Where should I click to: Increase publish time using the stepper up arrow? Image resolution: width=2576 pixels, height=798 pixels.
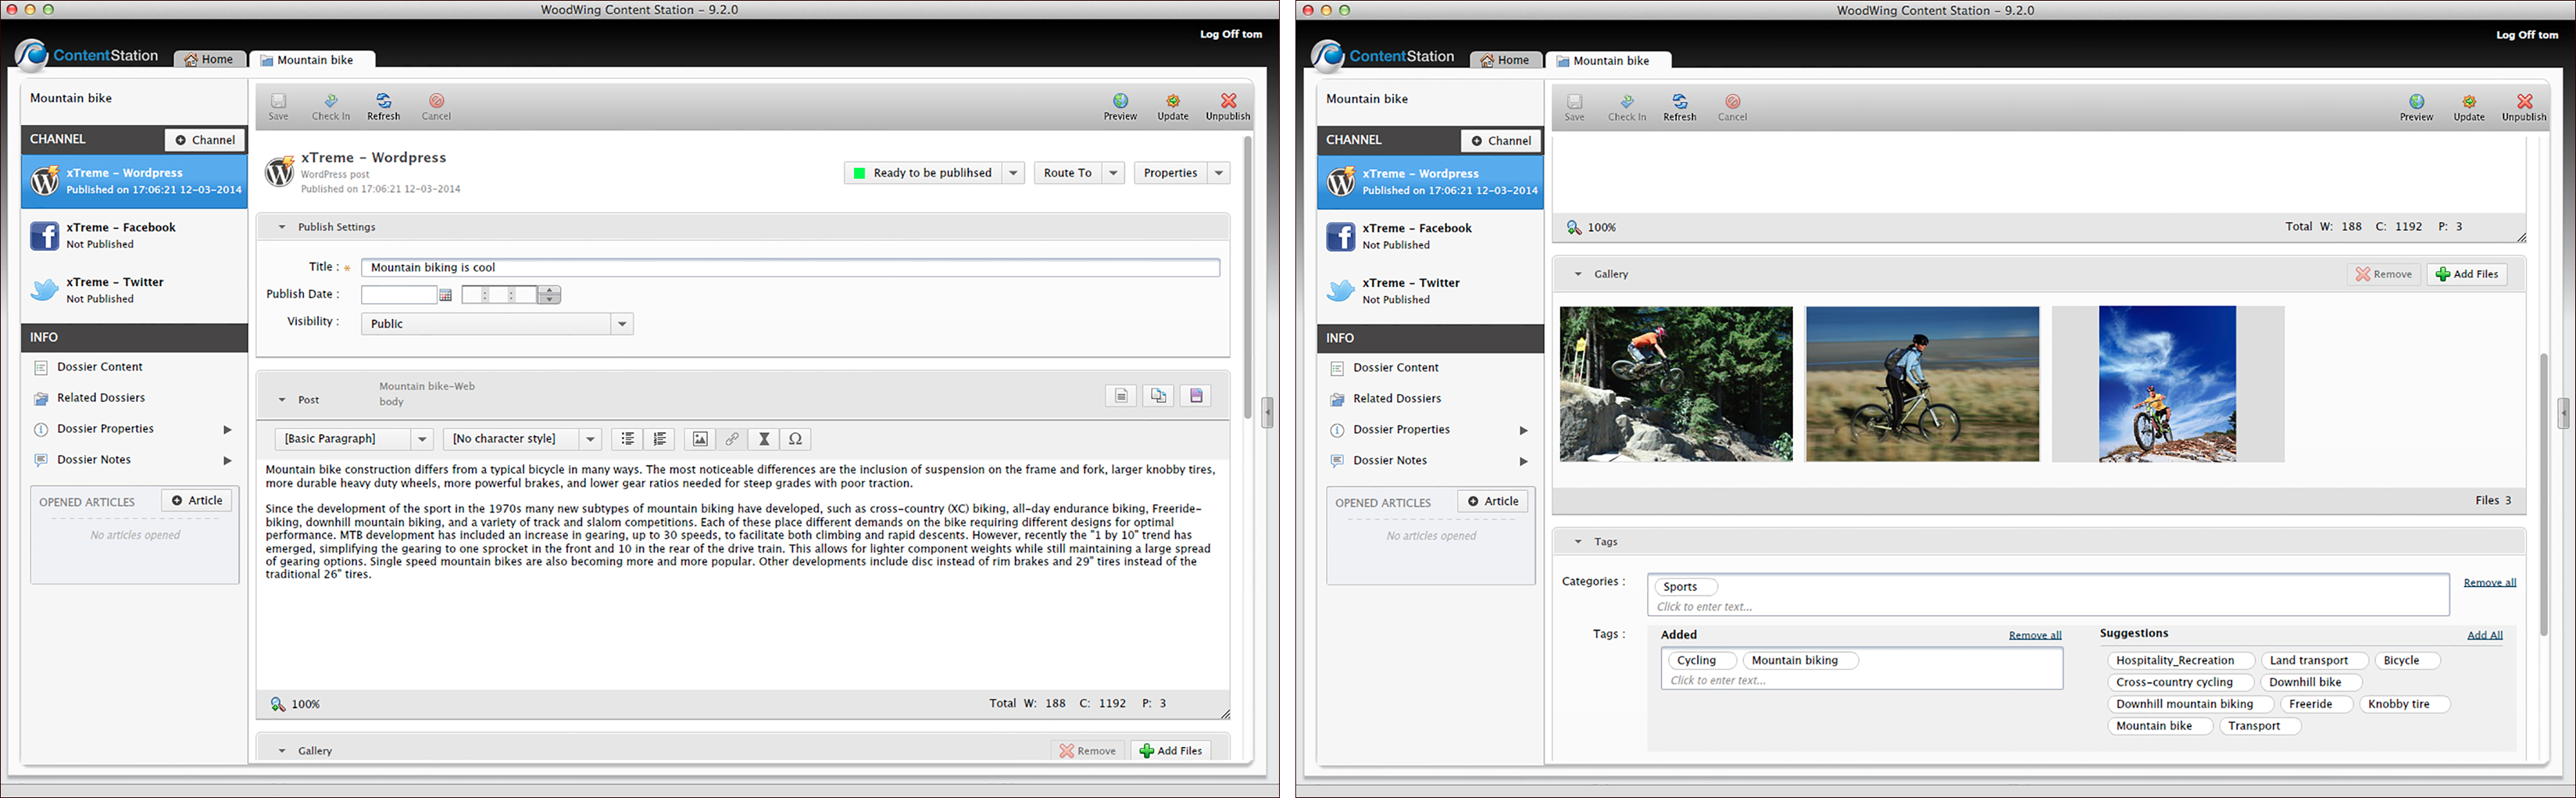[549, 290]
